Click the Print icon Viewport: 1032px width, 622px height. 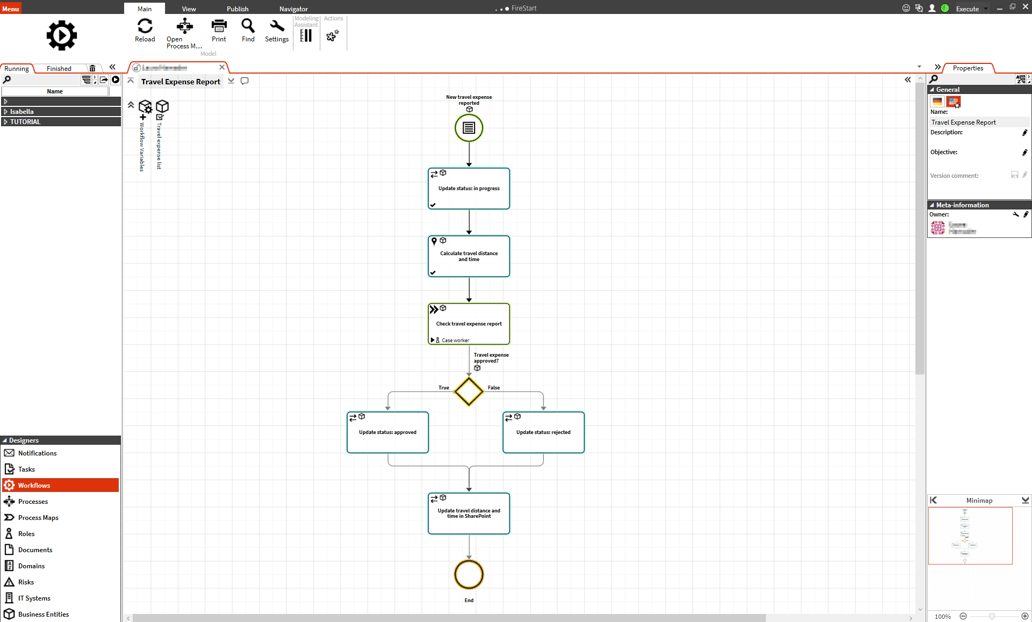pos(218,29)
